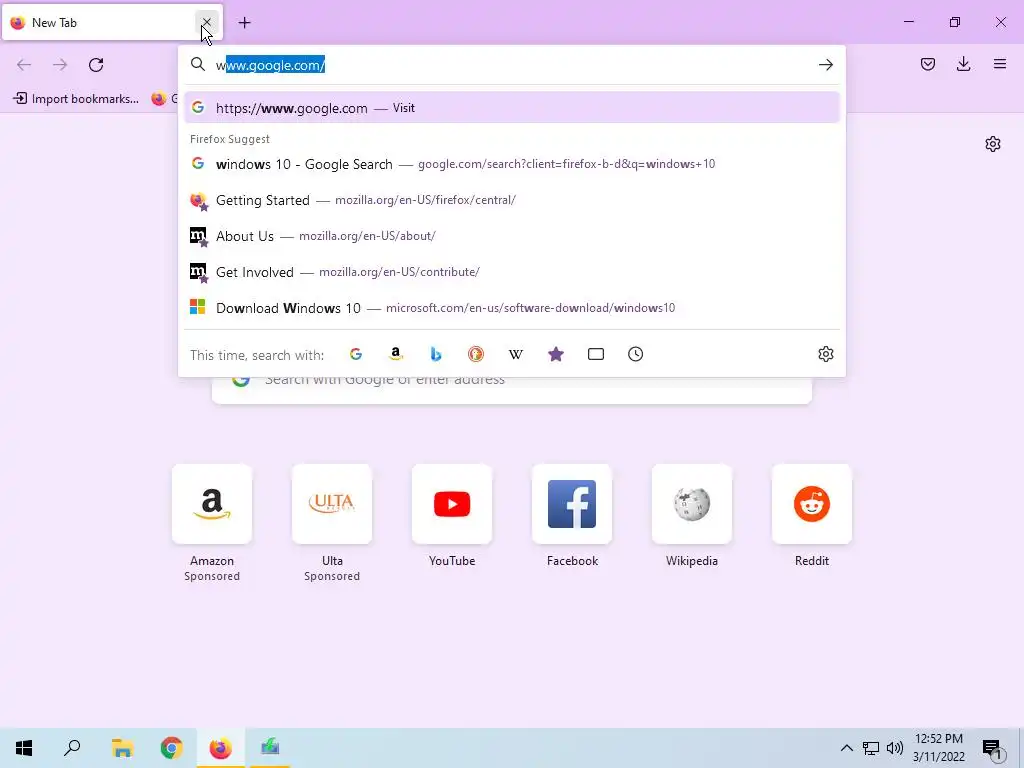Open the notification action center

point(993,748)
